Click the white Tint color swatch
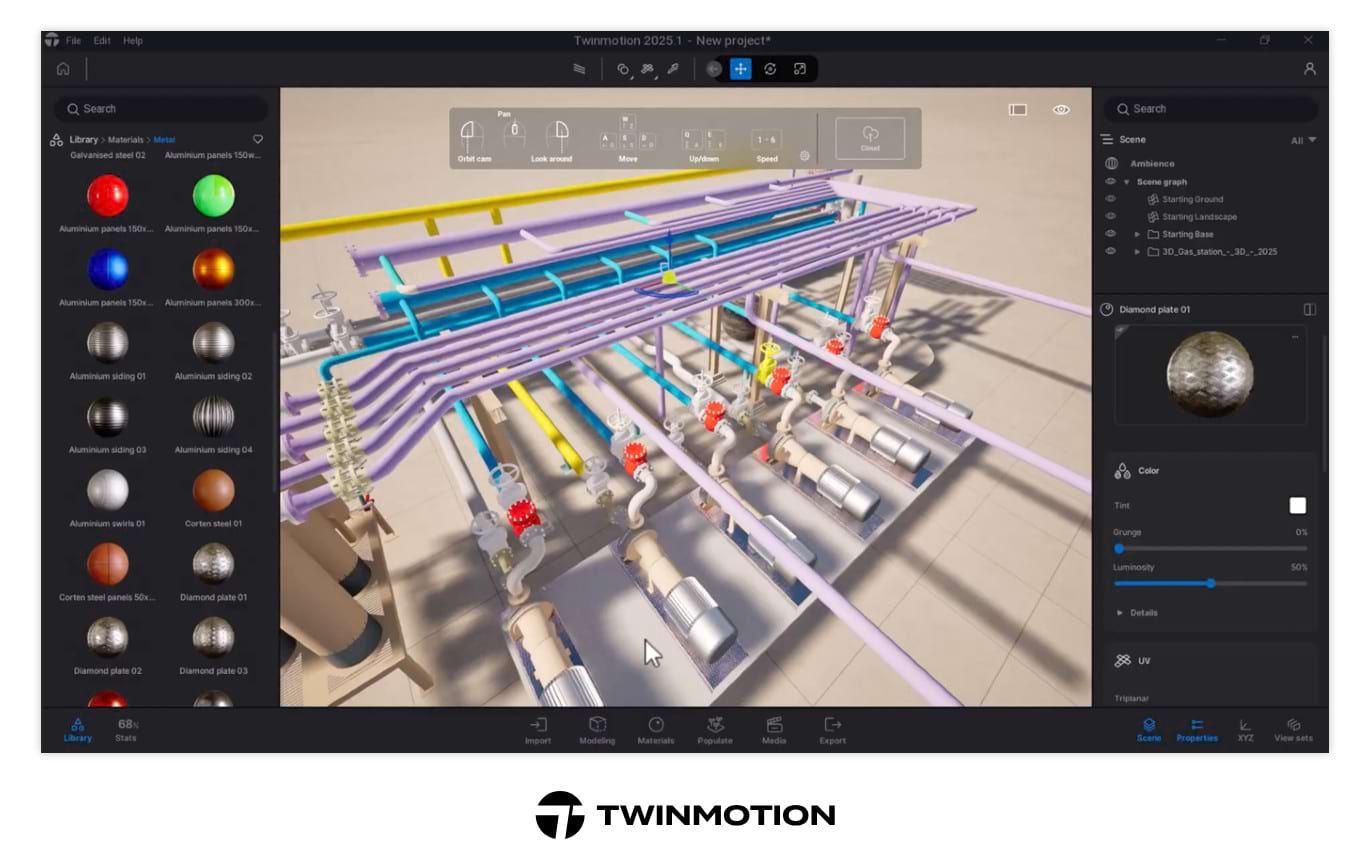 pos(1298,506)
